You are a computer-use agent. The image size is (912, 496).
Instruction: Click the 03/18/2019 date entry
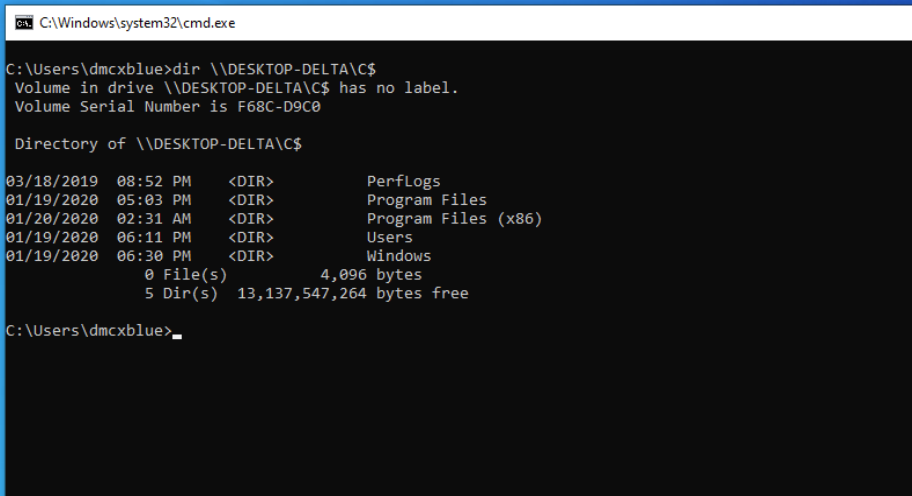52,181
